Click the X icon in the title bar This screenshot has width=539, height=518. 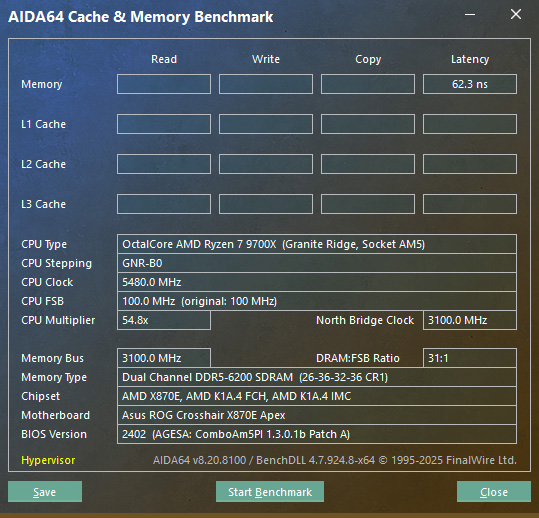tap(516, 14)
